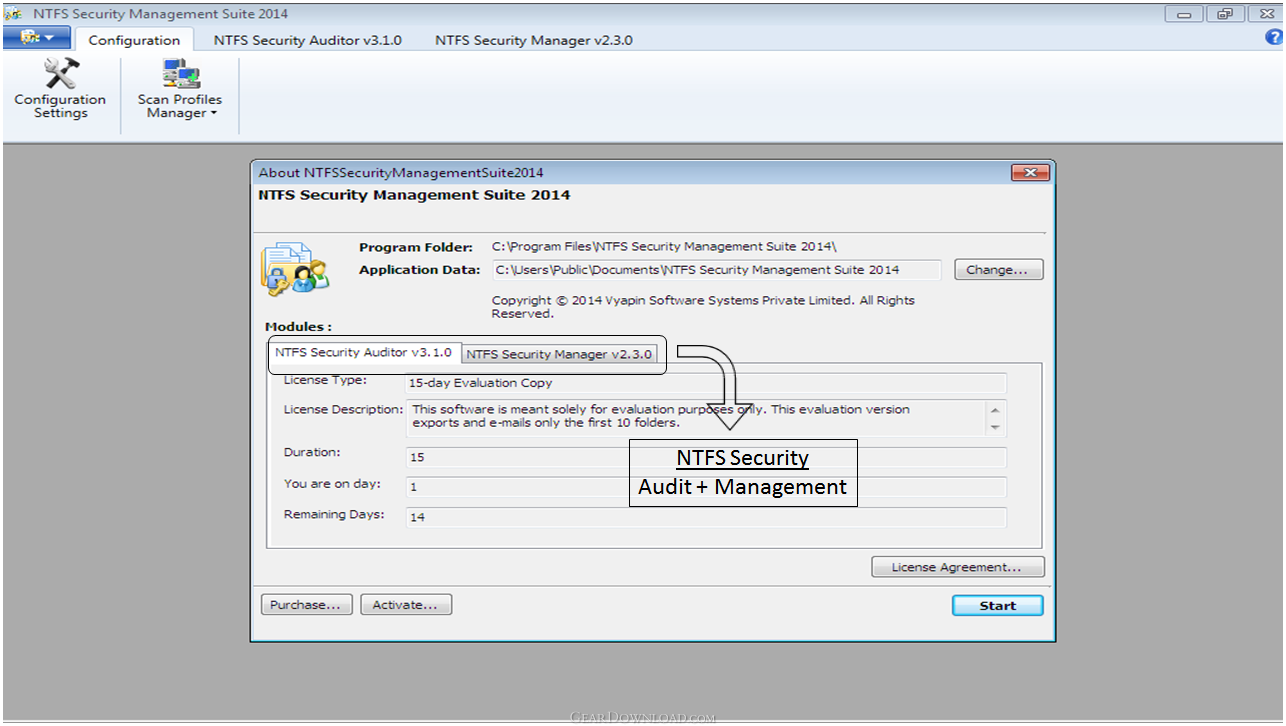The height and width of the screenshot is (726, 1286).
Task: Click the Remaining Days value field
Action: point(705,517)
